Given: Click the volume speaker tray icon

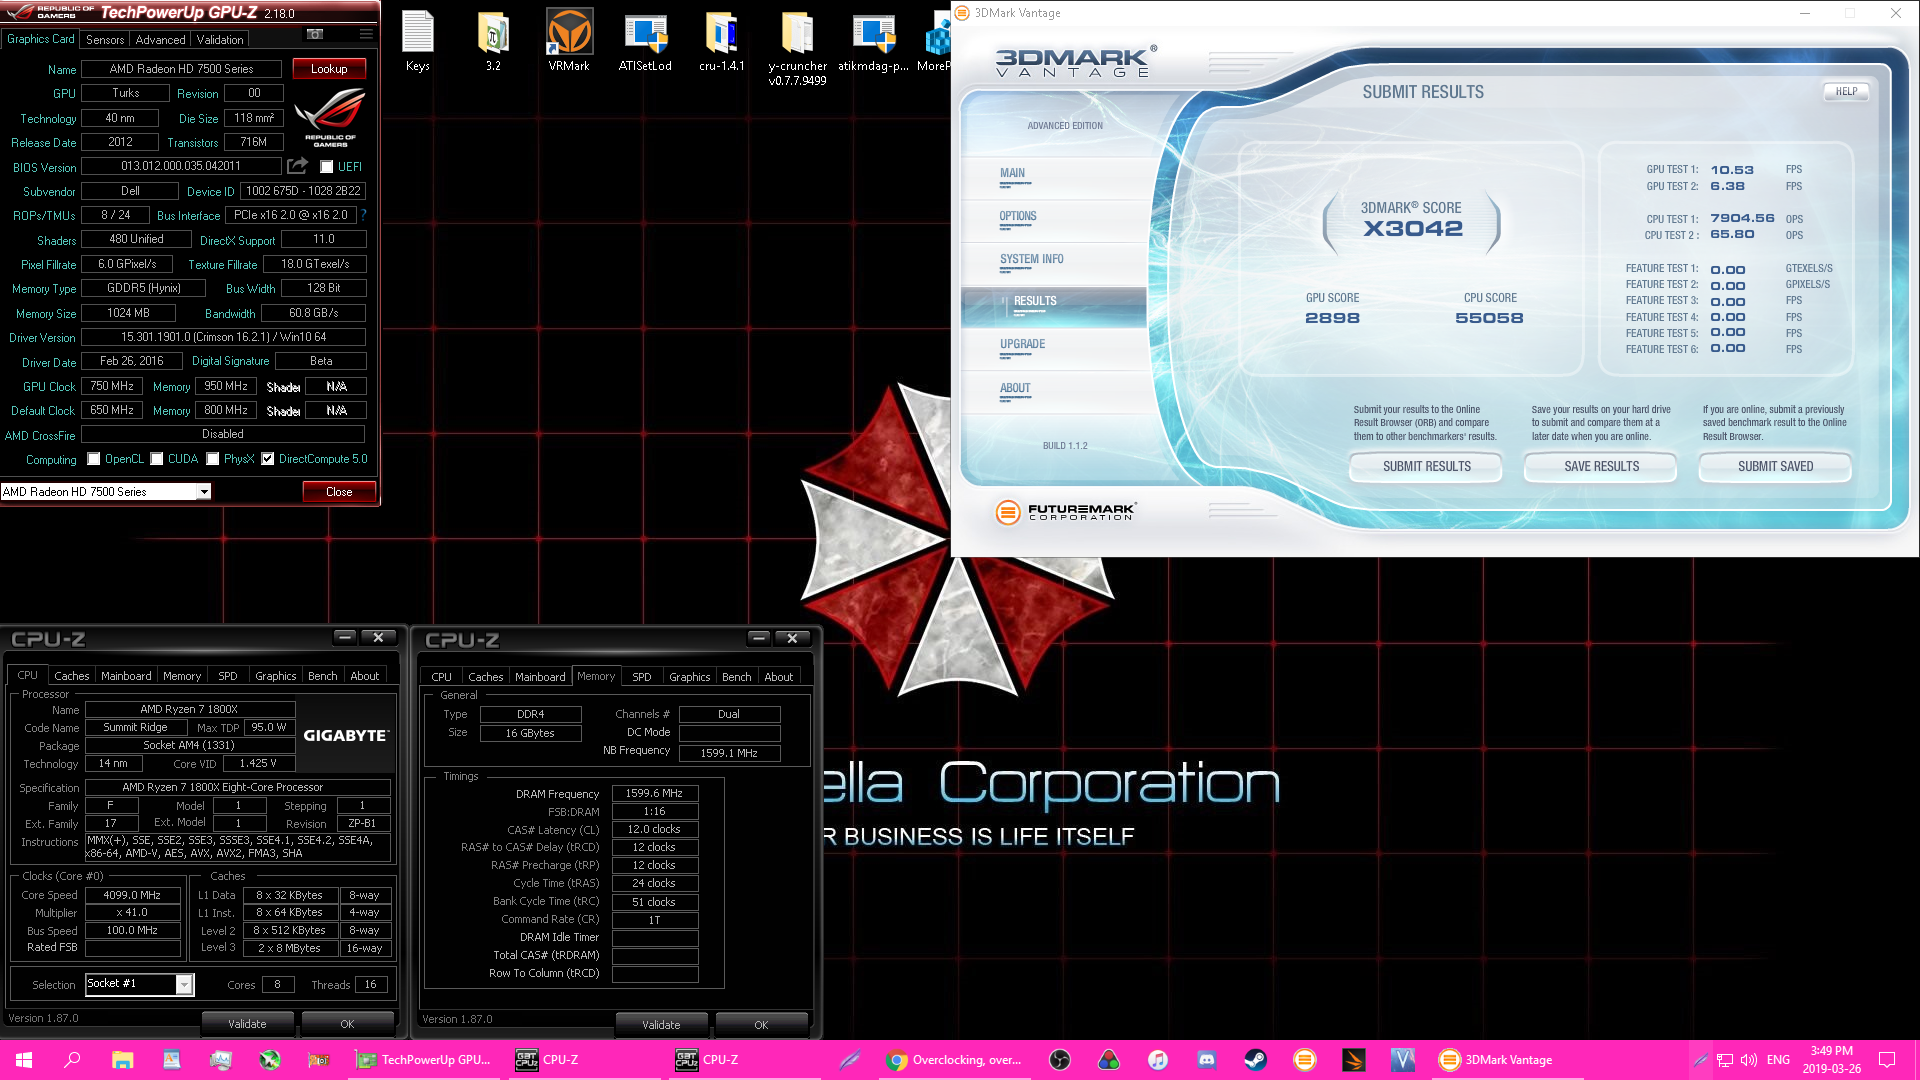Looking at the screenshot, I should (x=1749, y=1060).
